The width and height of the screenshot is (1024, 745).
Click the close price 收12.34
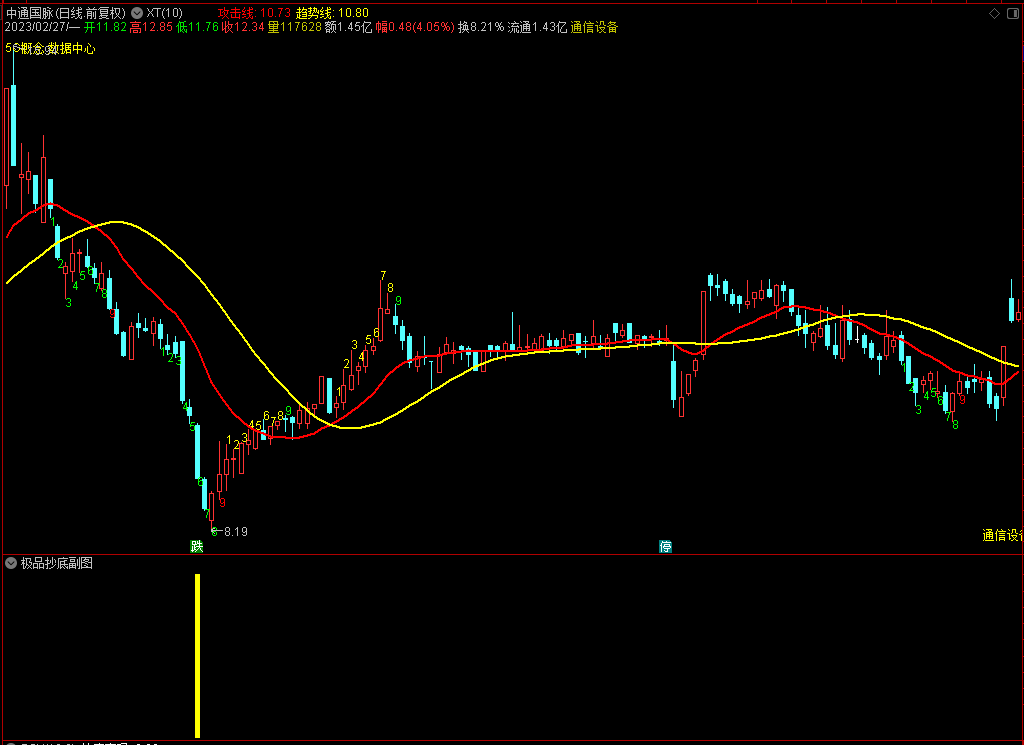point(243,27)
